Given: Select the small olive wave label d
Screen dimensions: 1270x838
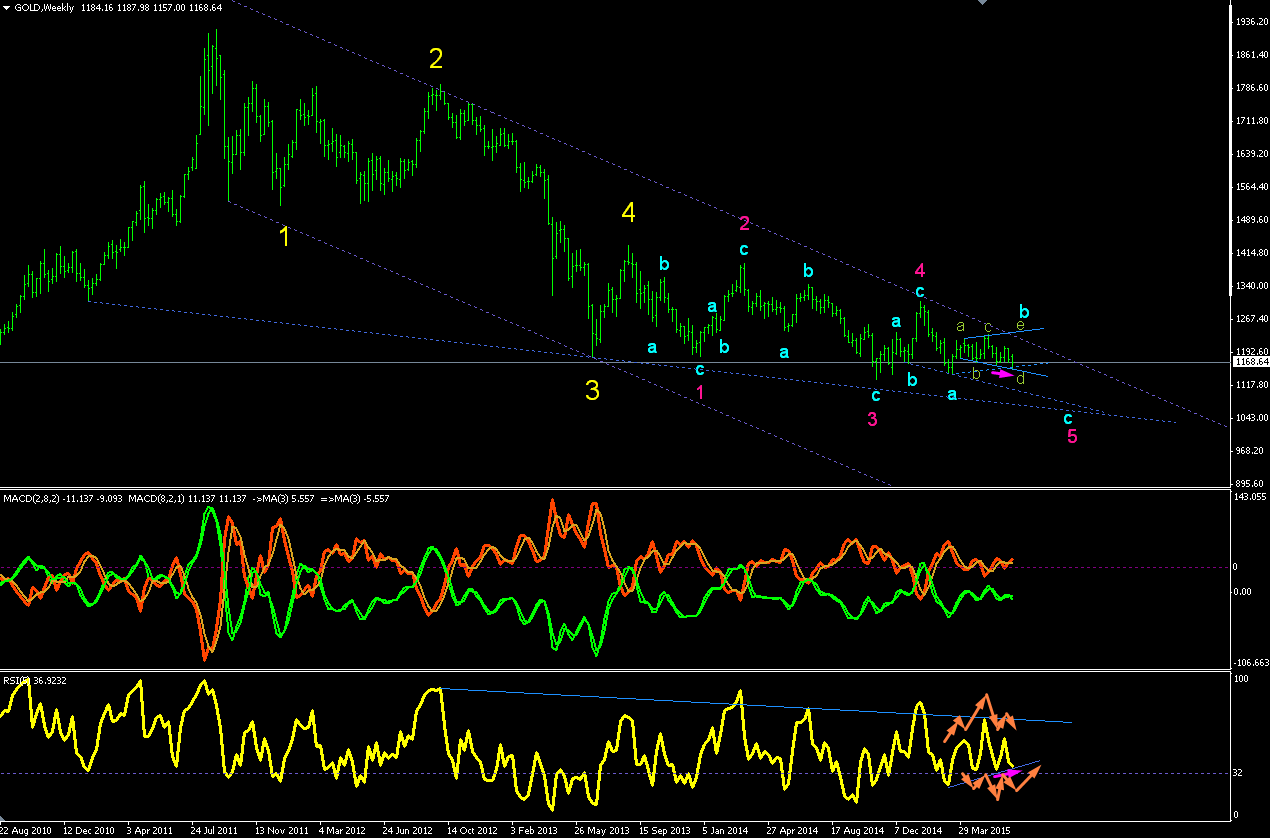Looking at the screenshot, I should click(x=1020, y=379).
